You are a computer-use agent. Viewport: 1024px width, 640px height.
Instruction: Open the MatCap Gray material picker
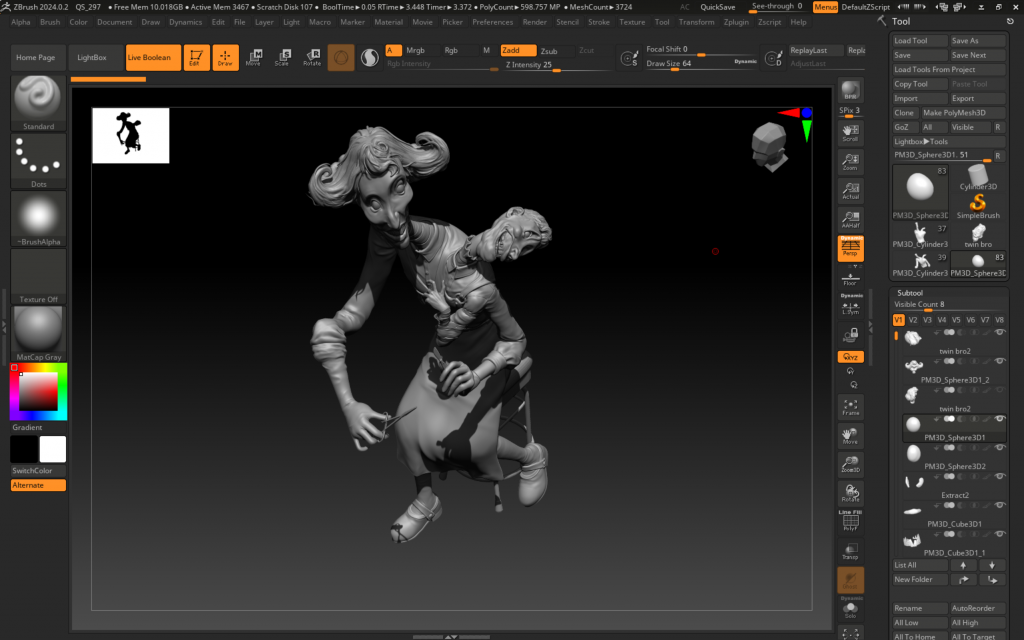(x=39, y=334)
